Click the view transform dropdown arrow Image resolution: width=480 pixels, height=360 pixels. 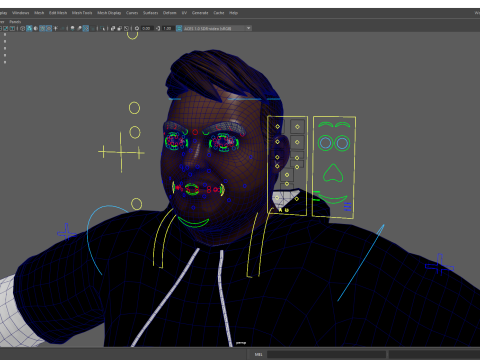coord(248,28)
